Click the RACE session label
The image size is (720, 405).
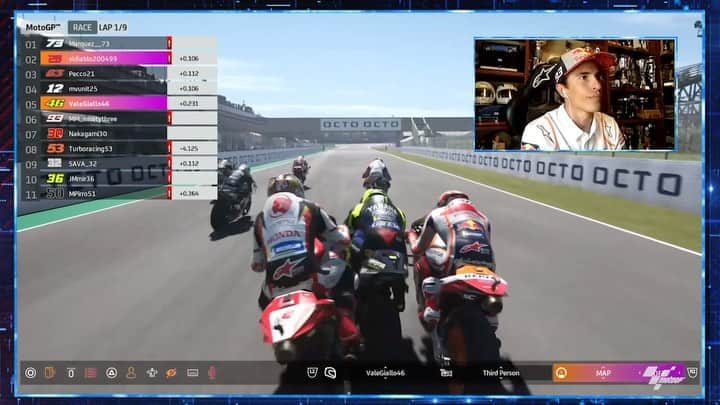(x=82, y=28)
